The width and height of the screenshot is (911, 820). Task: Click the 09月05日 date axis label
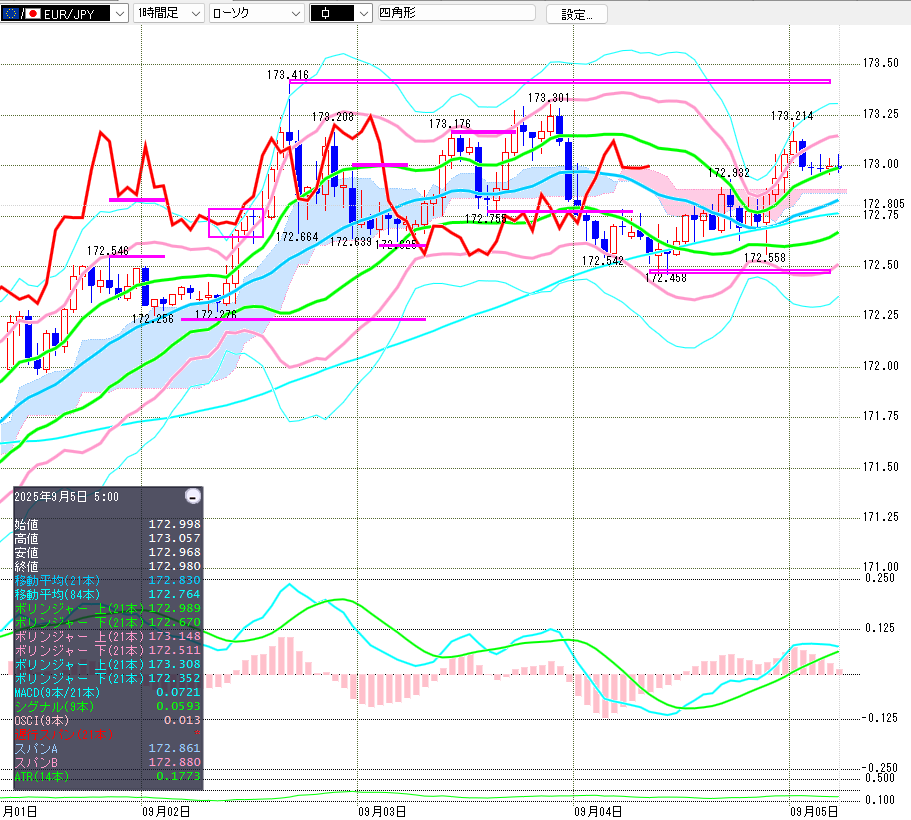click(814, 811)
